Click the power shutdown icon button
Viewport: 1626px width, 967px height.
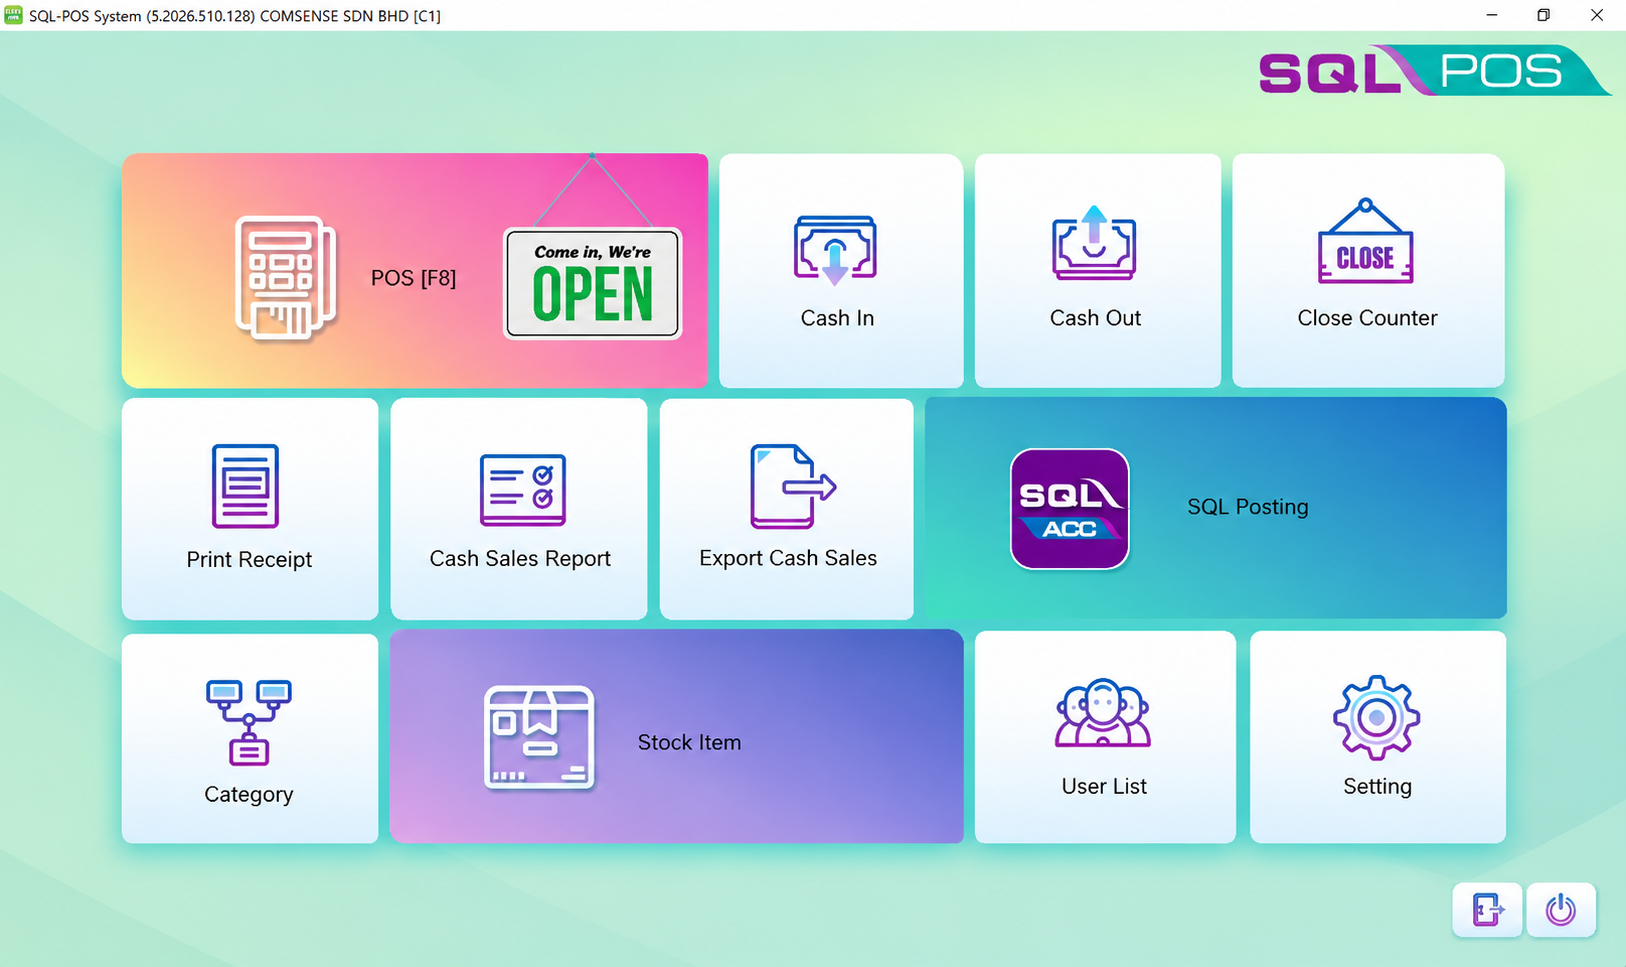[x=1561, y=910]
